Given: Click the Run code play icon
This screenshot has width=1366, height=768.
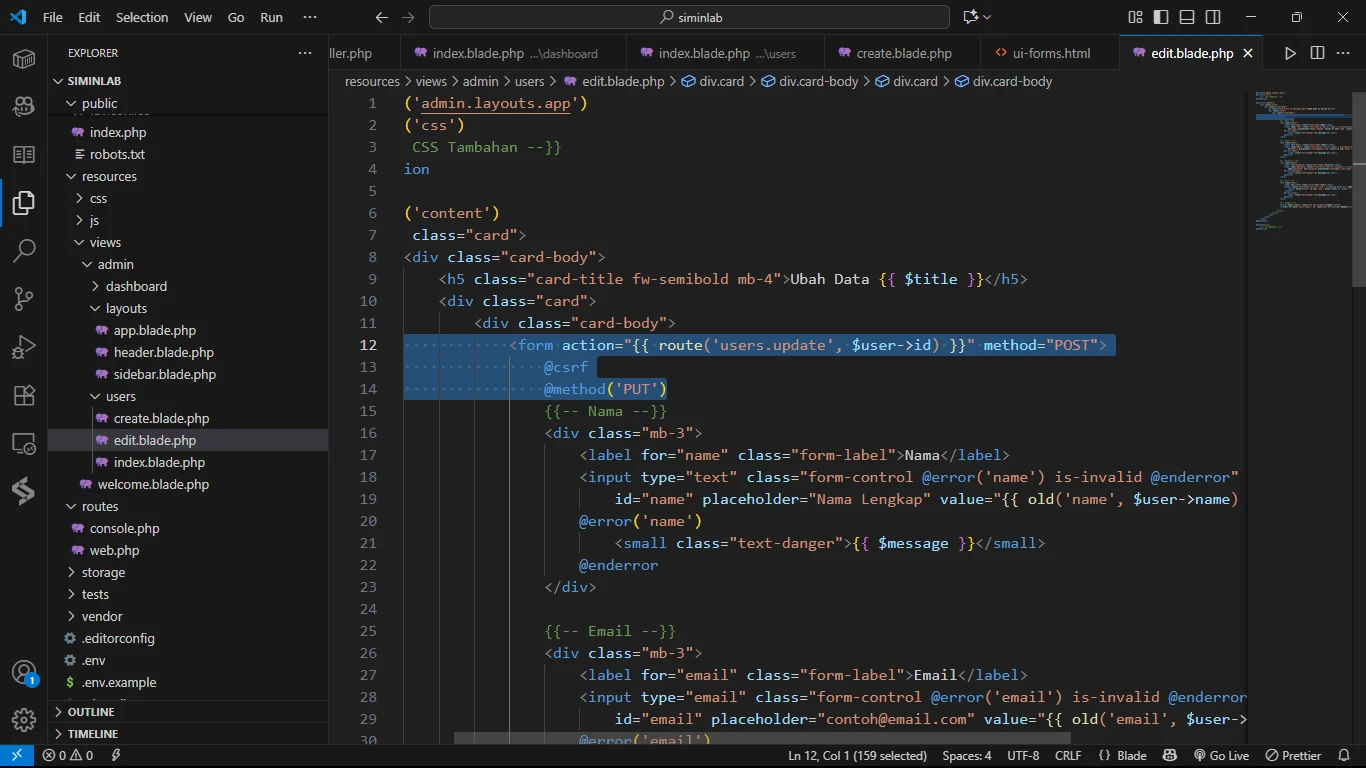Looking at the screenshot, I should 1290,53.
